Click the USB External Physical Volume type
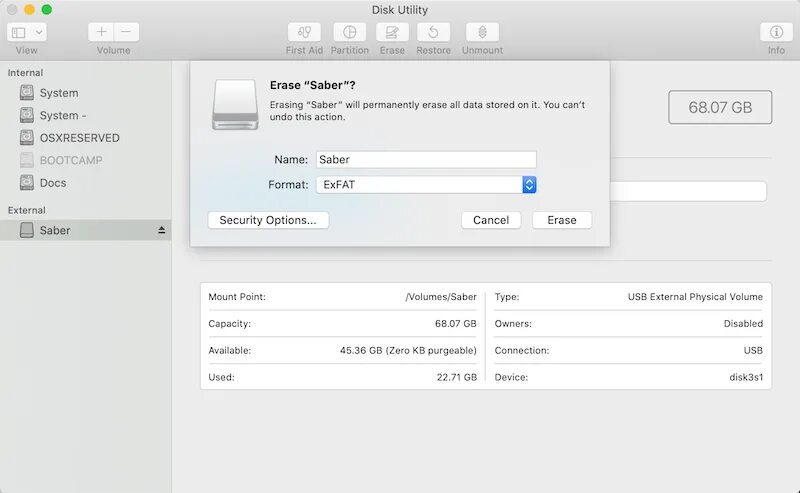 [695, 297]
